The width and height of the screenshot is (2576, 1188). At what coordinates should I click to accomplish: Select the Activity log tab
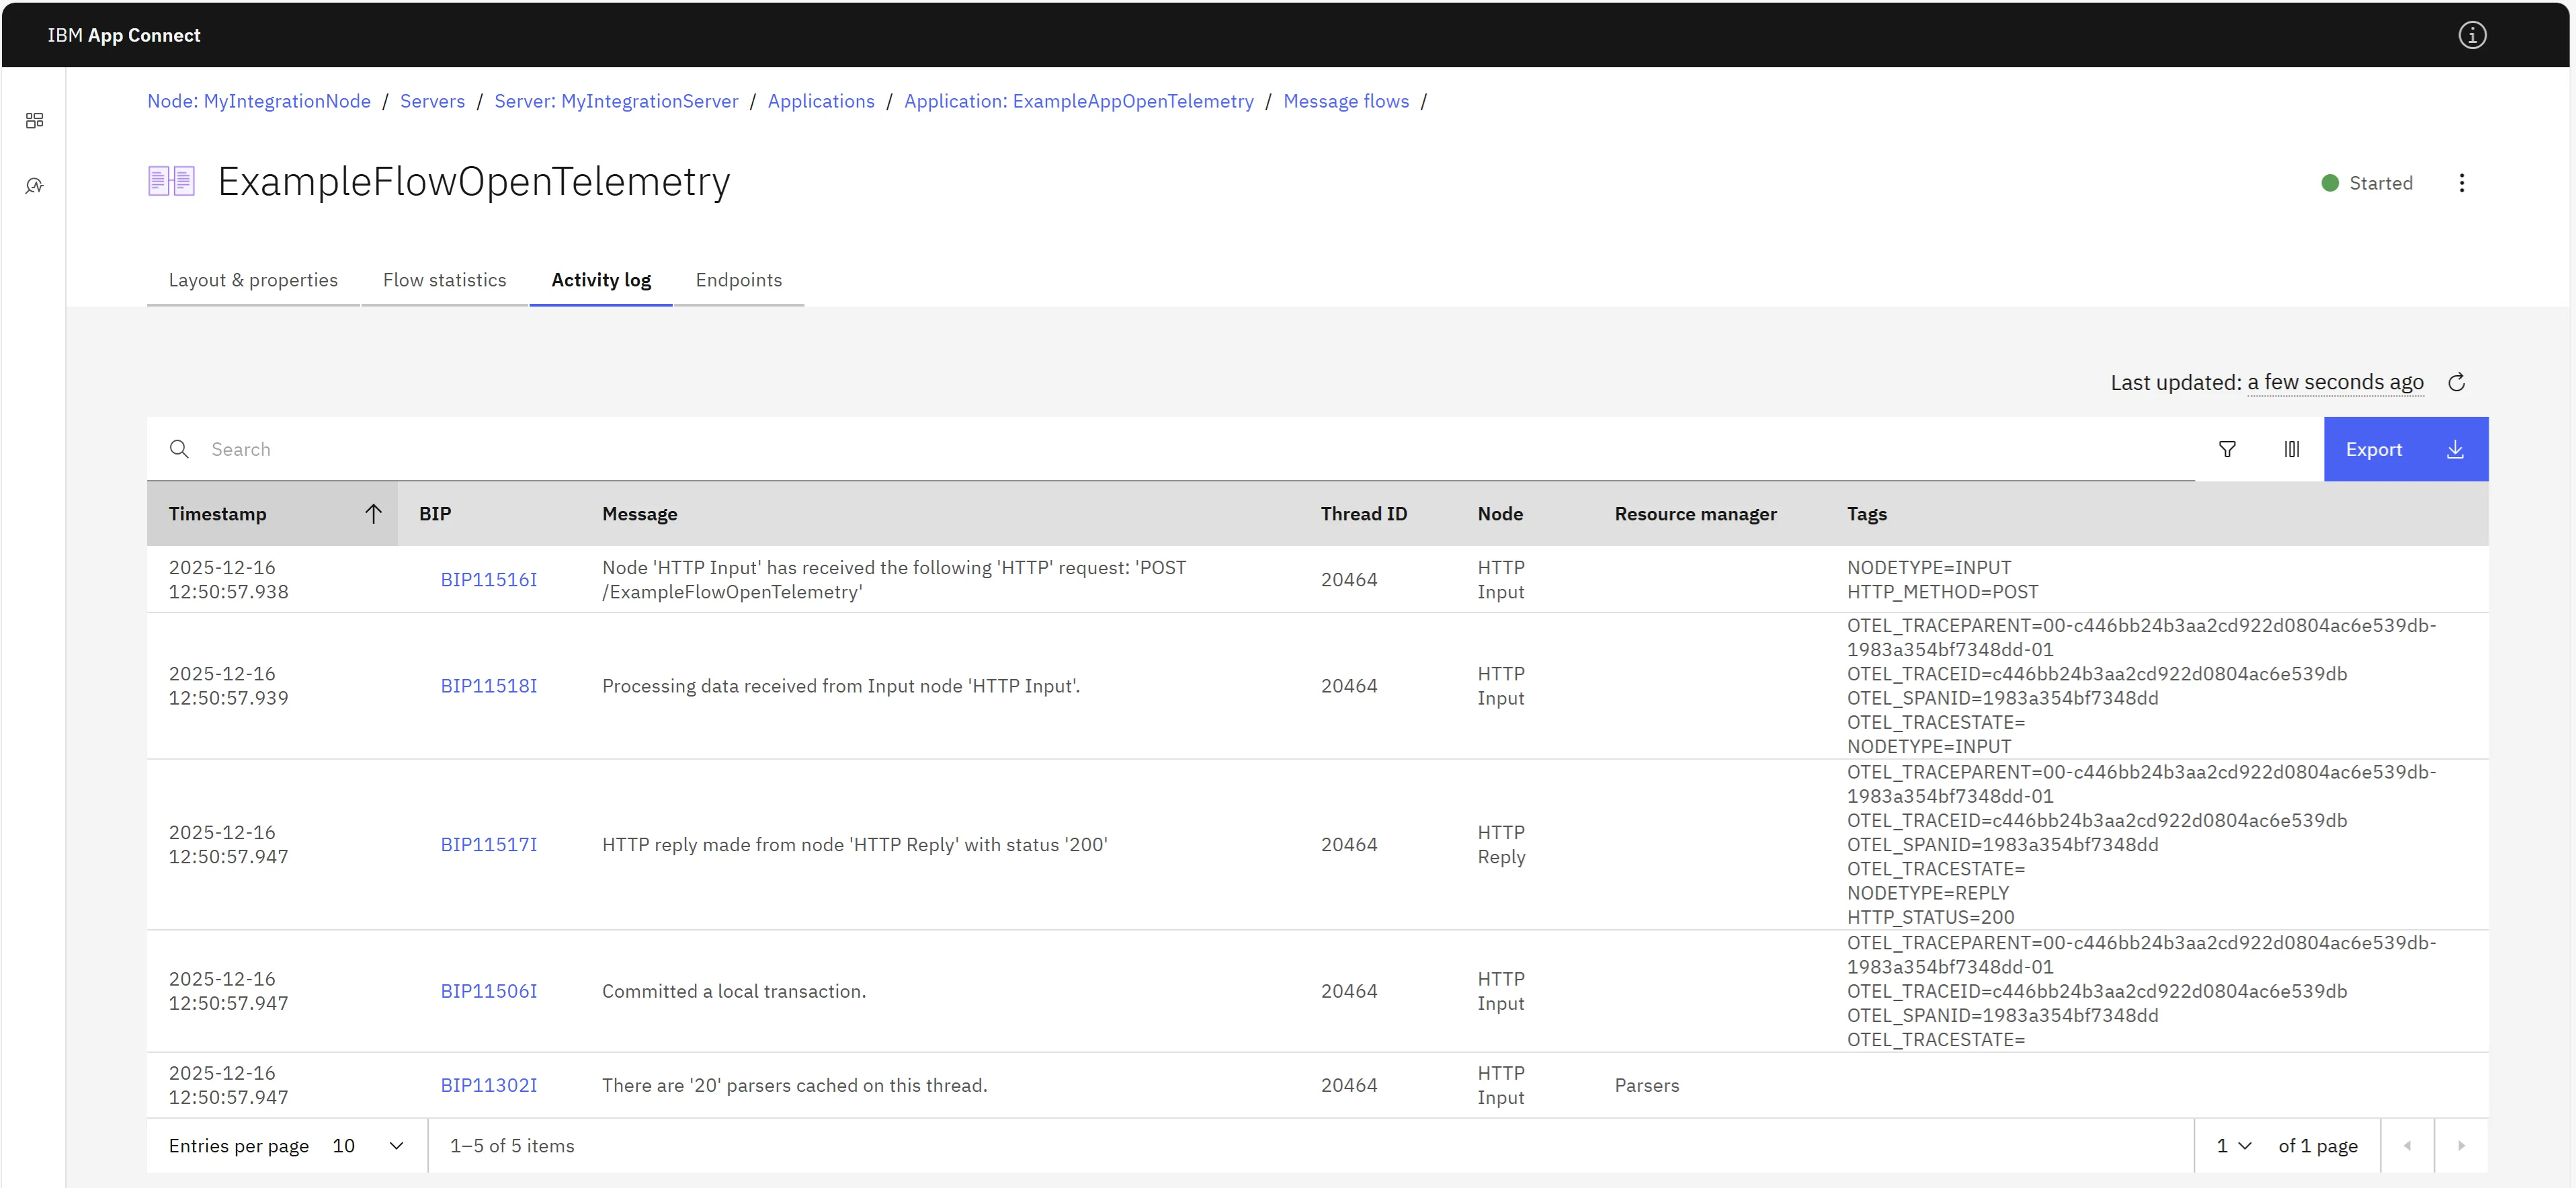click(601, 280)
